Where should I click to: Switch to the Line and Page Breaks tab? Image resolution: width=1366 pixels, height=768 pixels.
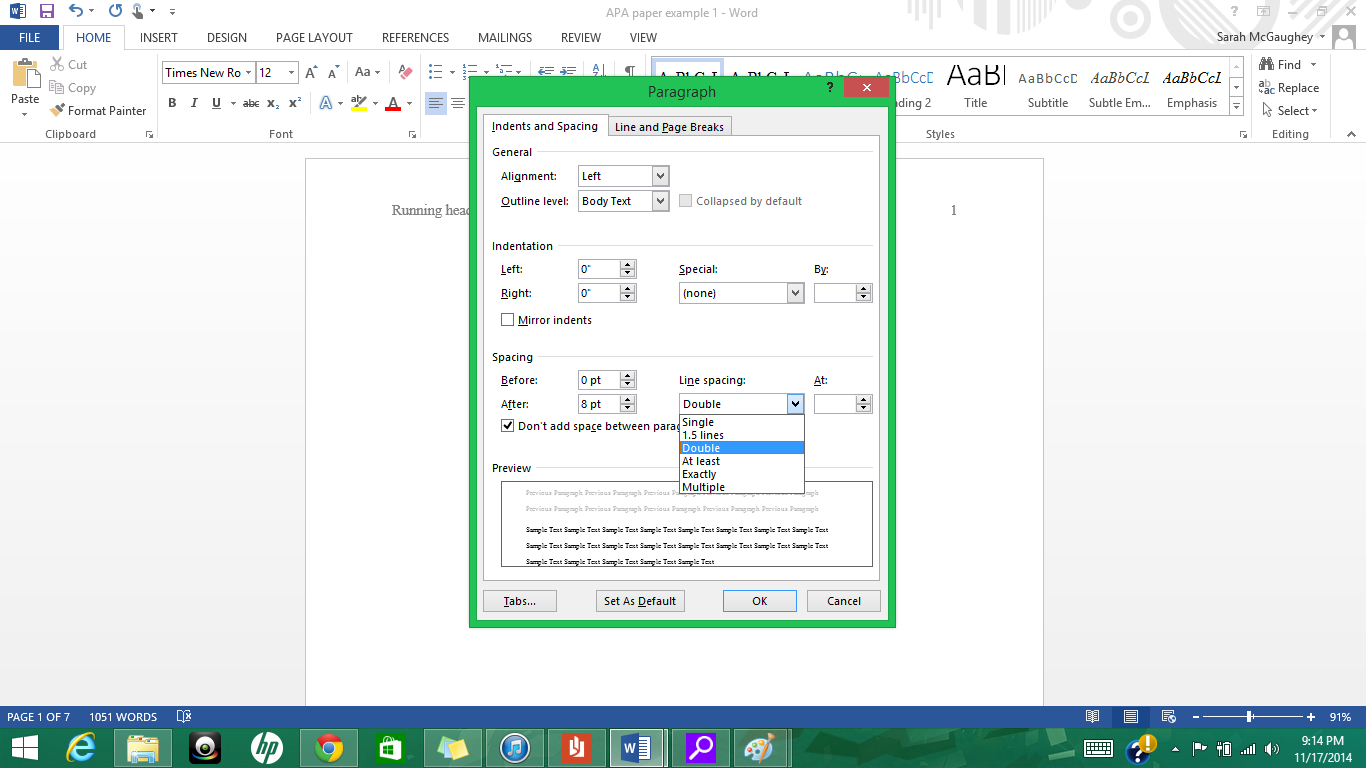pyautogui.click(x=669, y=126)
